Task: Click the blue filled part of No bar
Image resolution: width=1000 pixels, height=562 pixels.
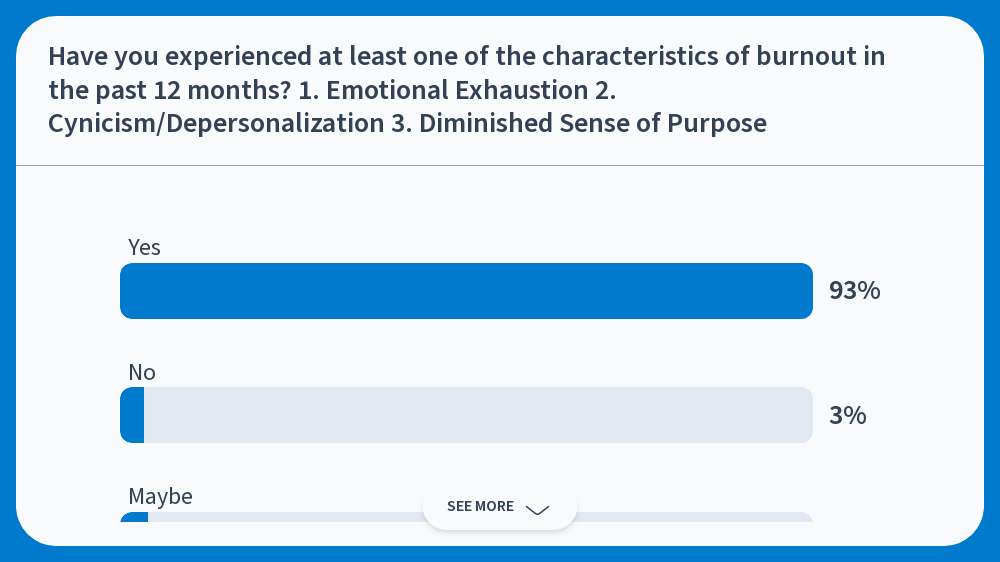Action: tap(133, 415)
